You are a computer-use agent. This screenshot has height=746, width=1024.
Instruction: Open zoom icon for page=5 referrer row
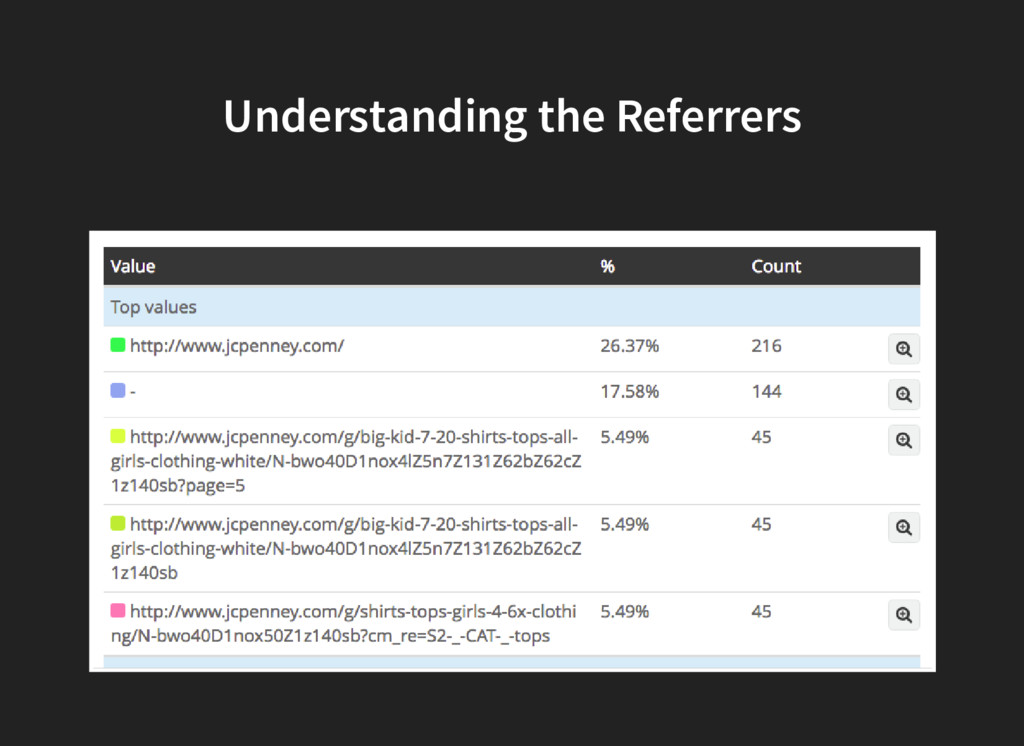pyautogui.click(x=904, y=440)
